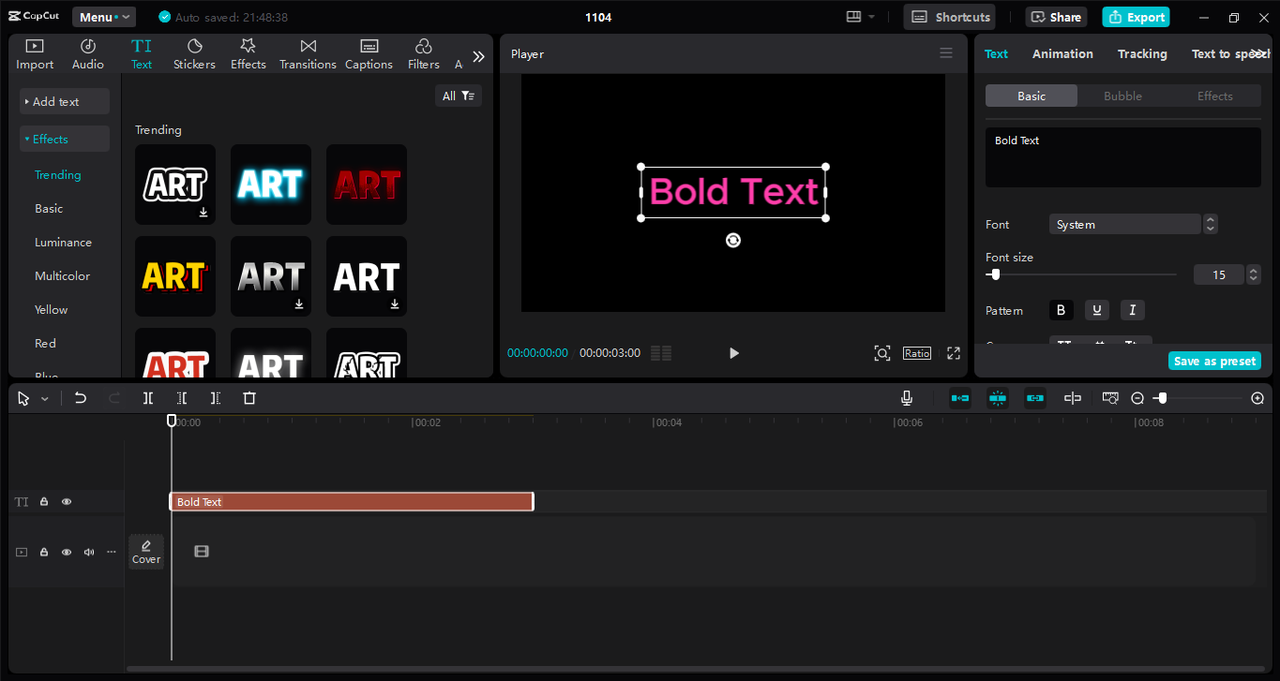Screen dimensions: 1280x681
Task: Click the Export button
Action: point(1136,17)
